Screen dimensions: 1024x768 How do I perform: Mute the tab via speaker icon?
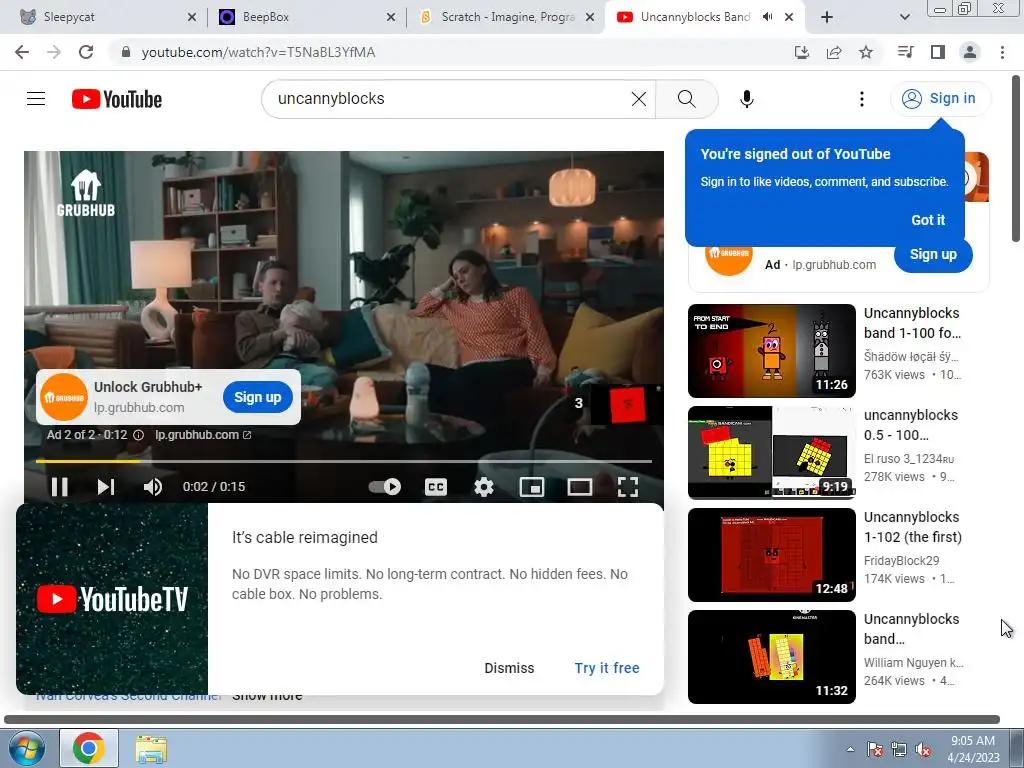767,17
